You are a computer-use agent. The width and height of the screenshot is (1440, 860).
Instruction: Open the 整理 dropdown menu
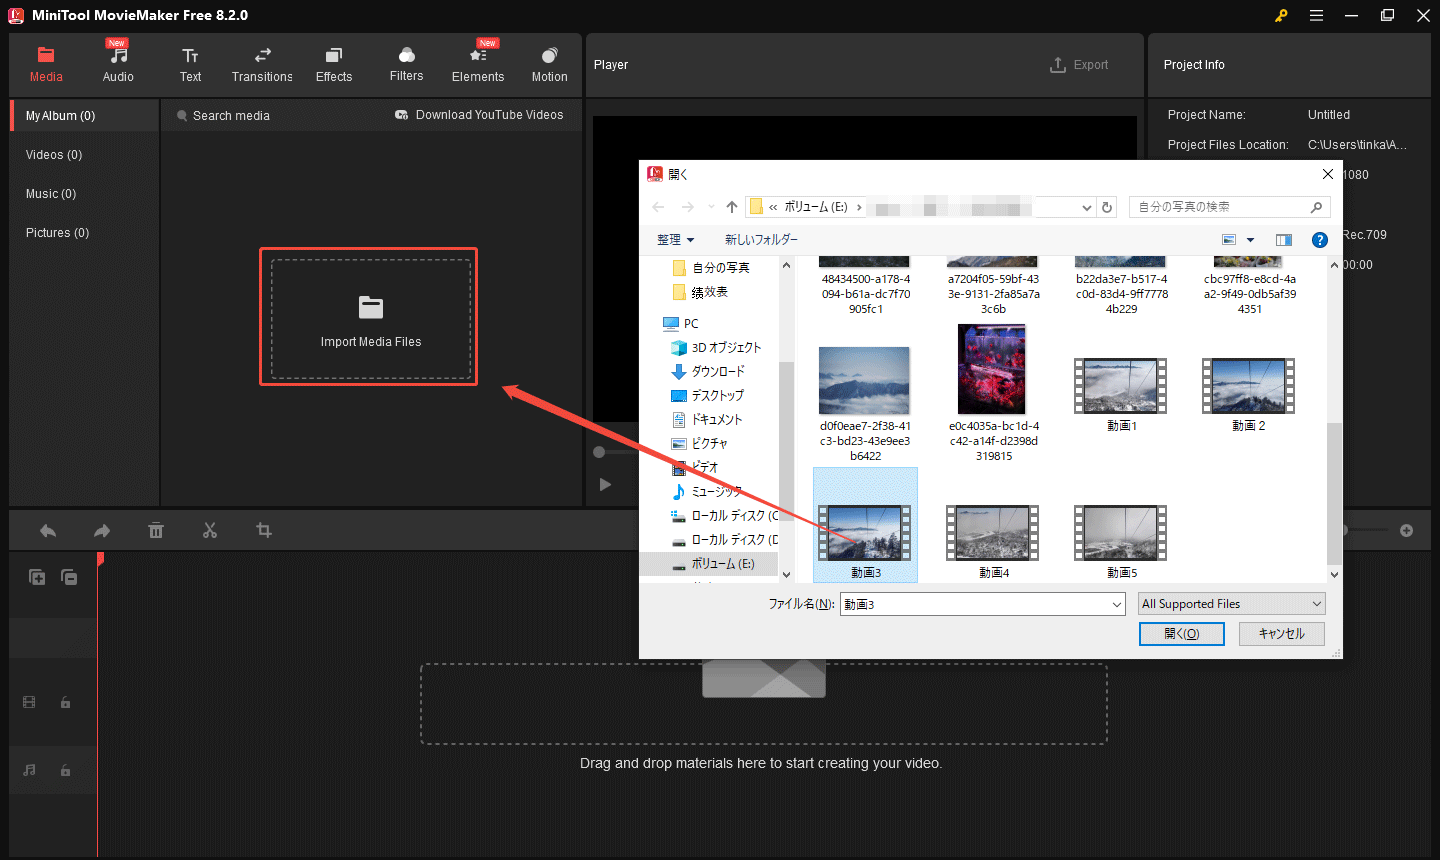(x=675, y=240)
